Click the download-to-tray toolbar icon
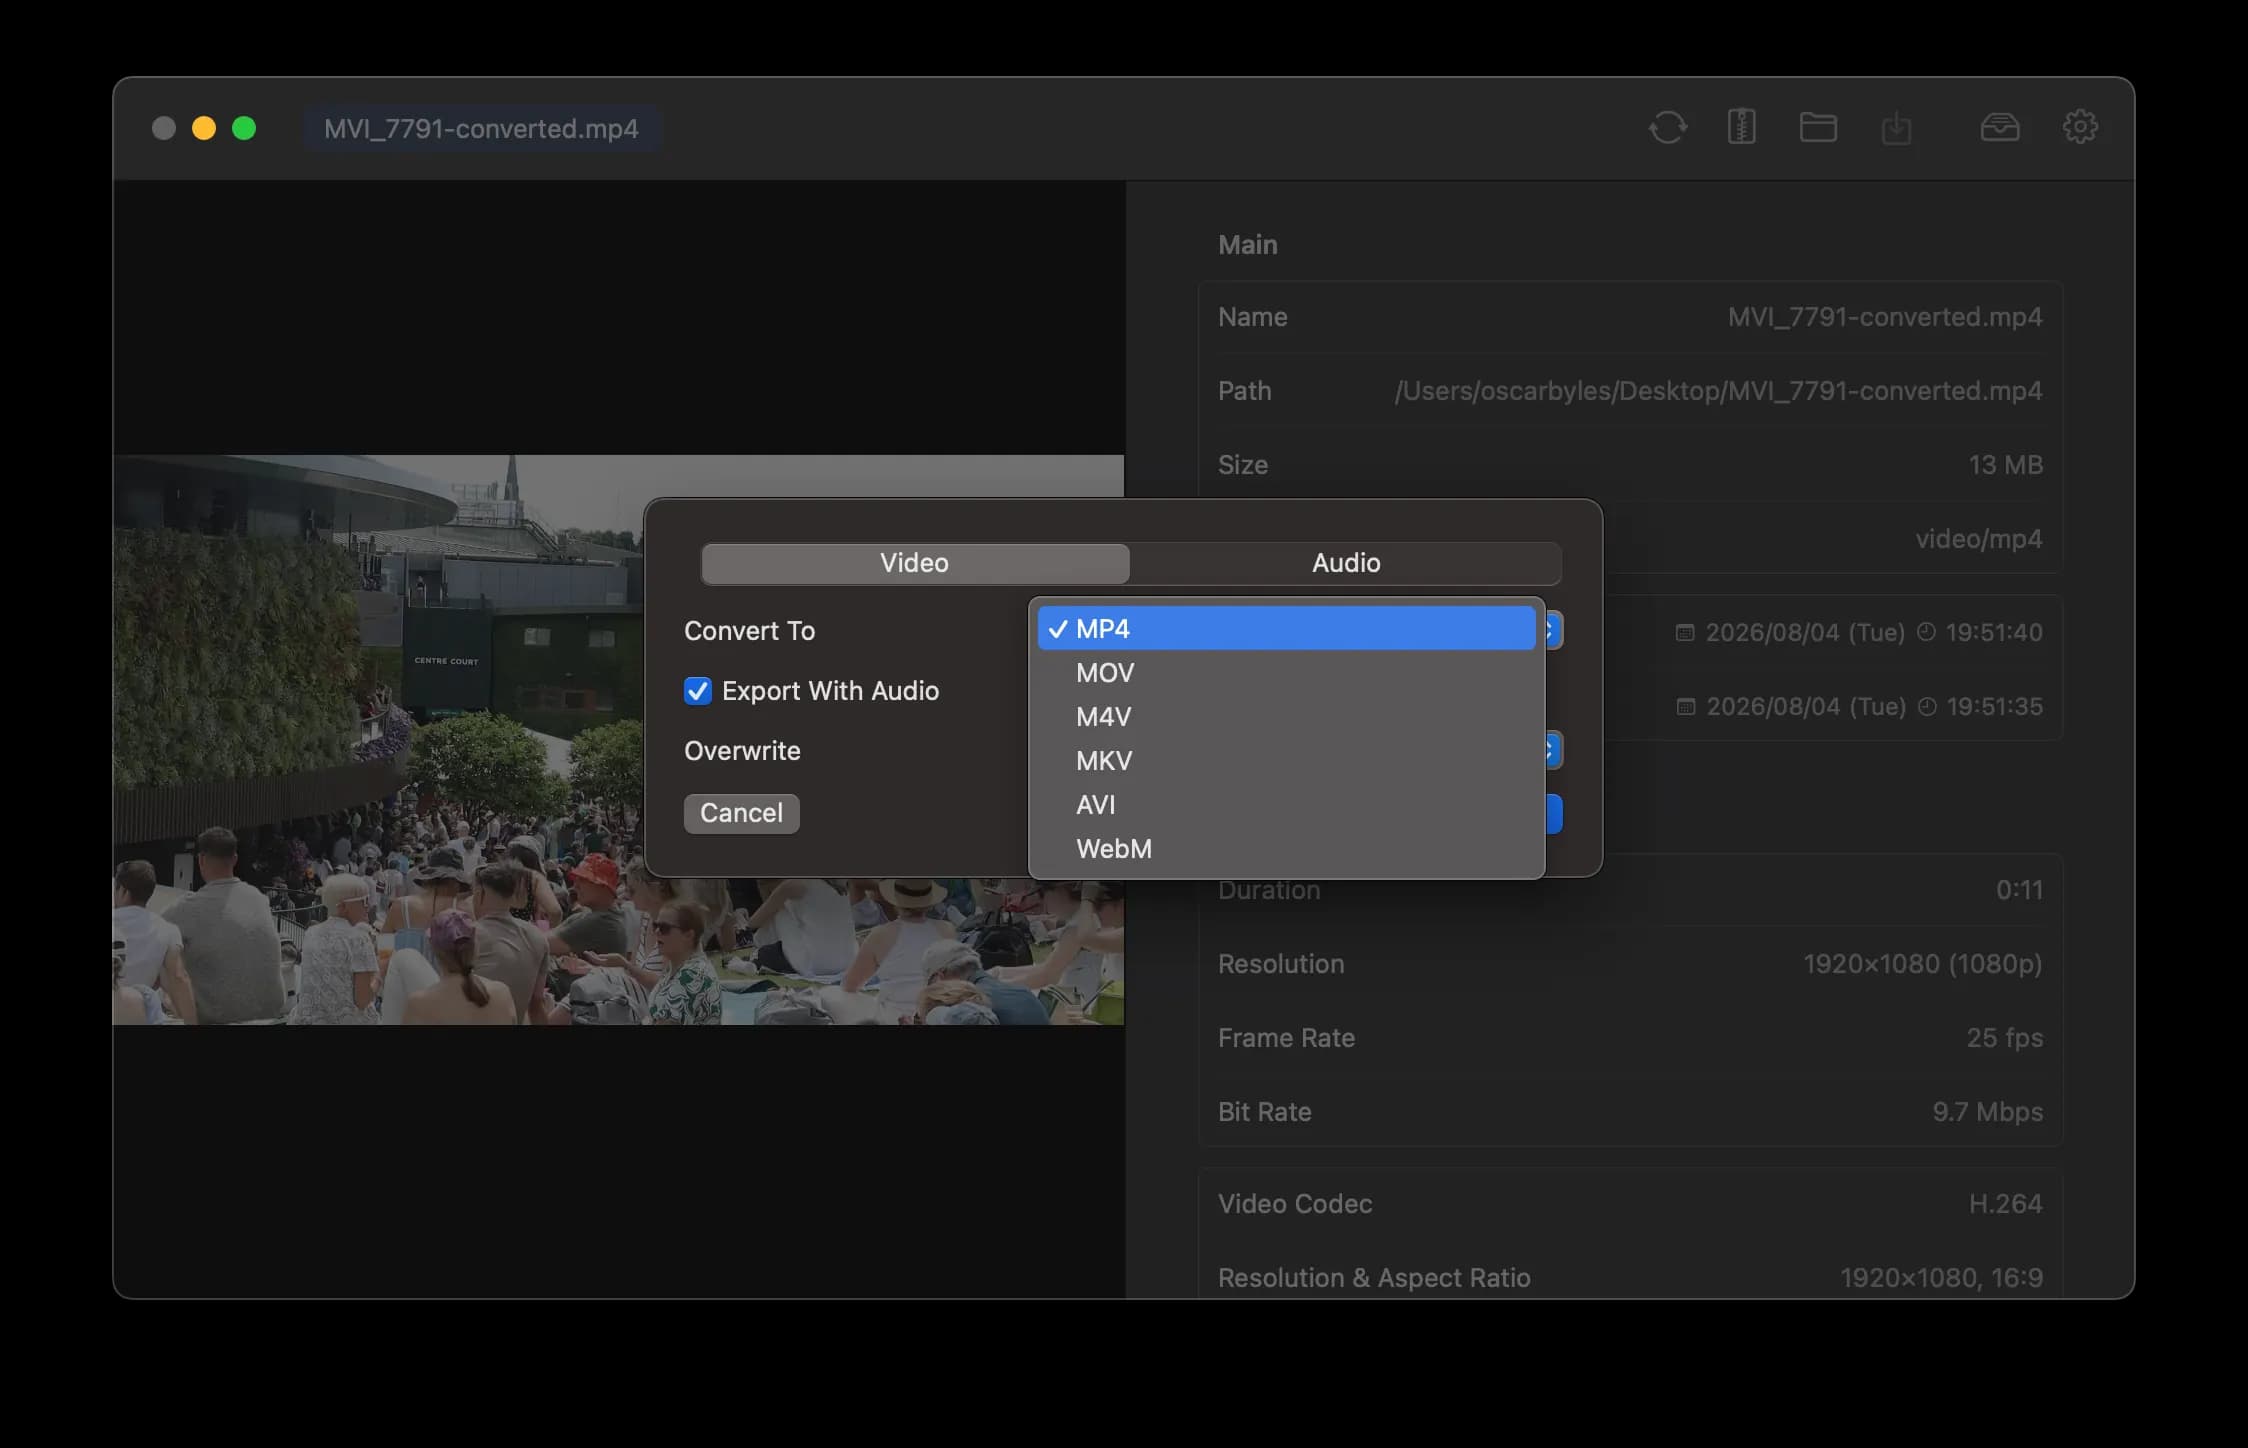Screen dimensions: 2248x1448 [1896, 129]
